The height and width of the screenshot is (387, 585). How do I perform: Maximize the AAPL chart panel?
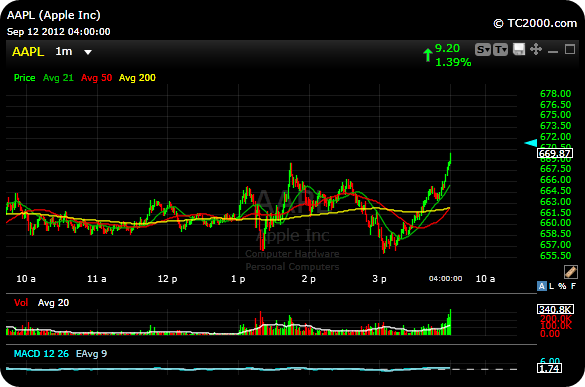[x=570, y=49]
